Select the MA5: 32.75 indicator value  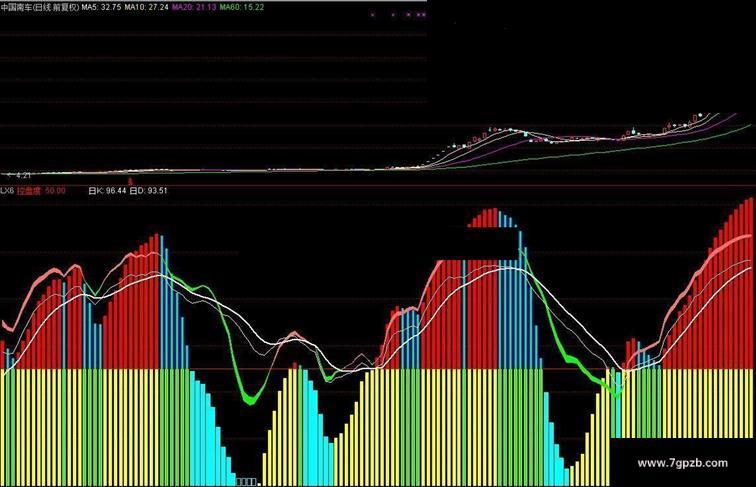click(101, 7)
